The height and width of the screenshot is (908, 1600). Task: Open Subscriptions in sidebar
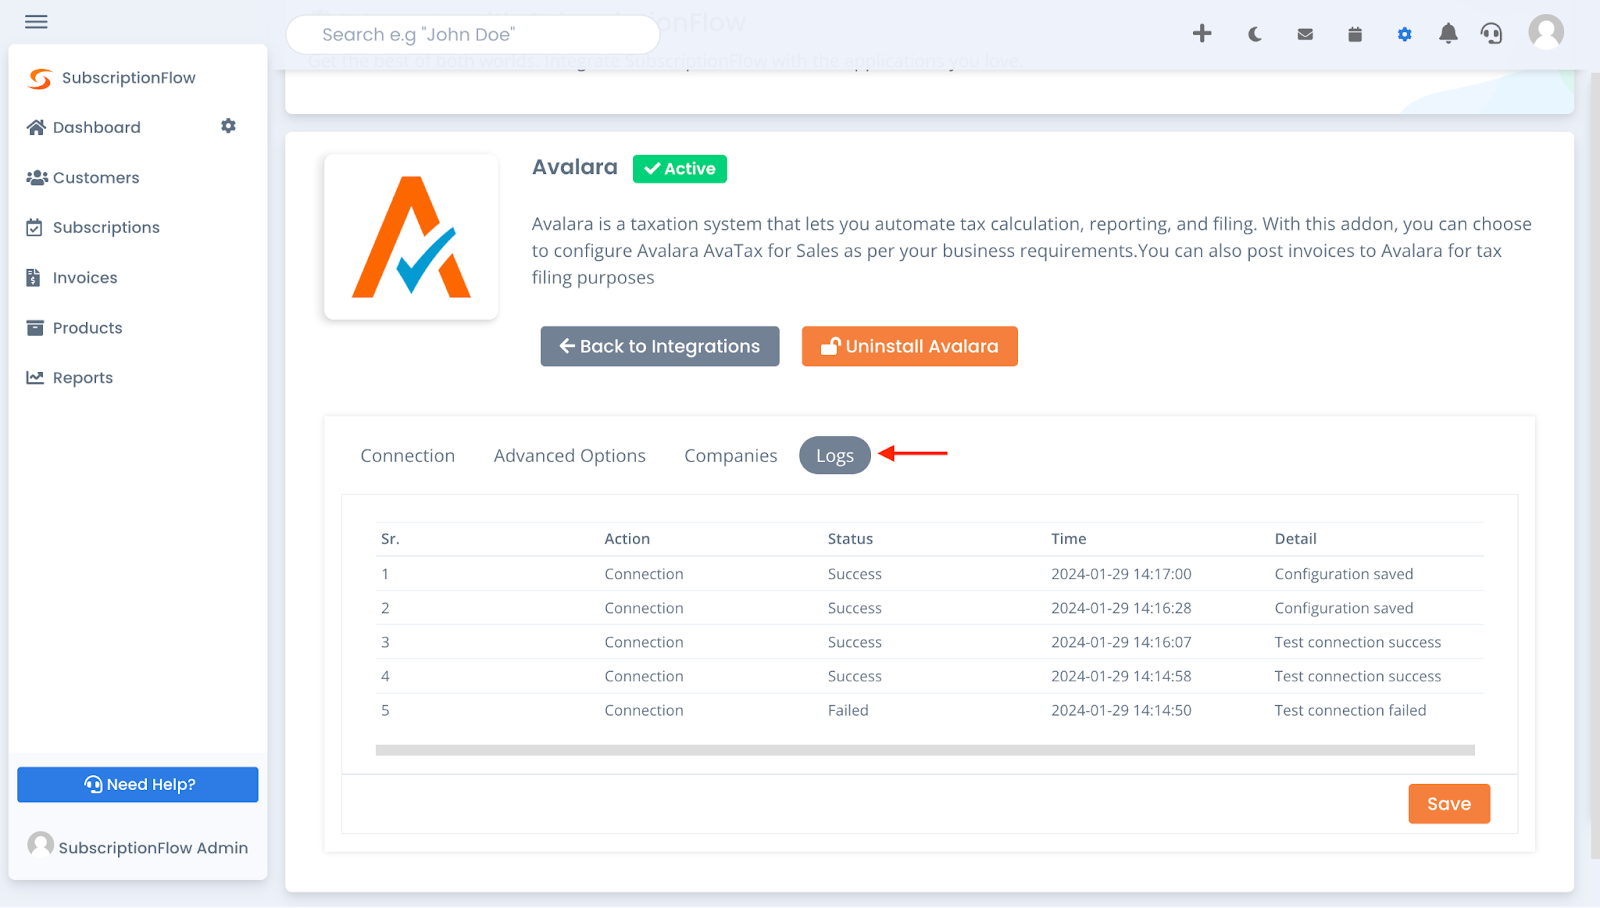coord(93,227)
